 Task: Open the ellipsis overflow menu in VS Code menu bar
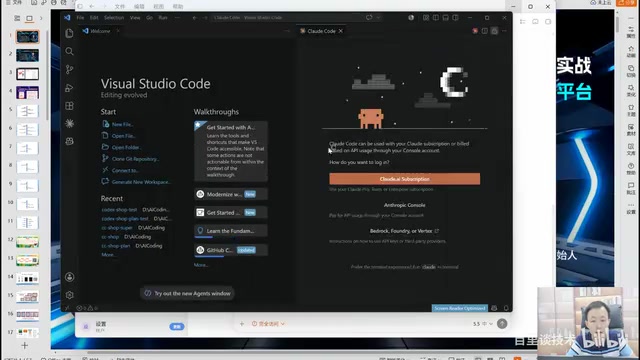[177, 18]
